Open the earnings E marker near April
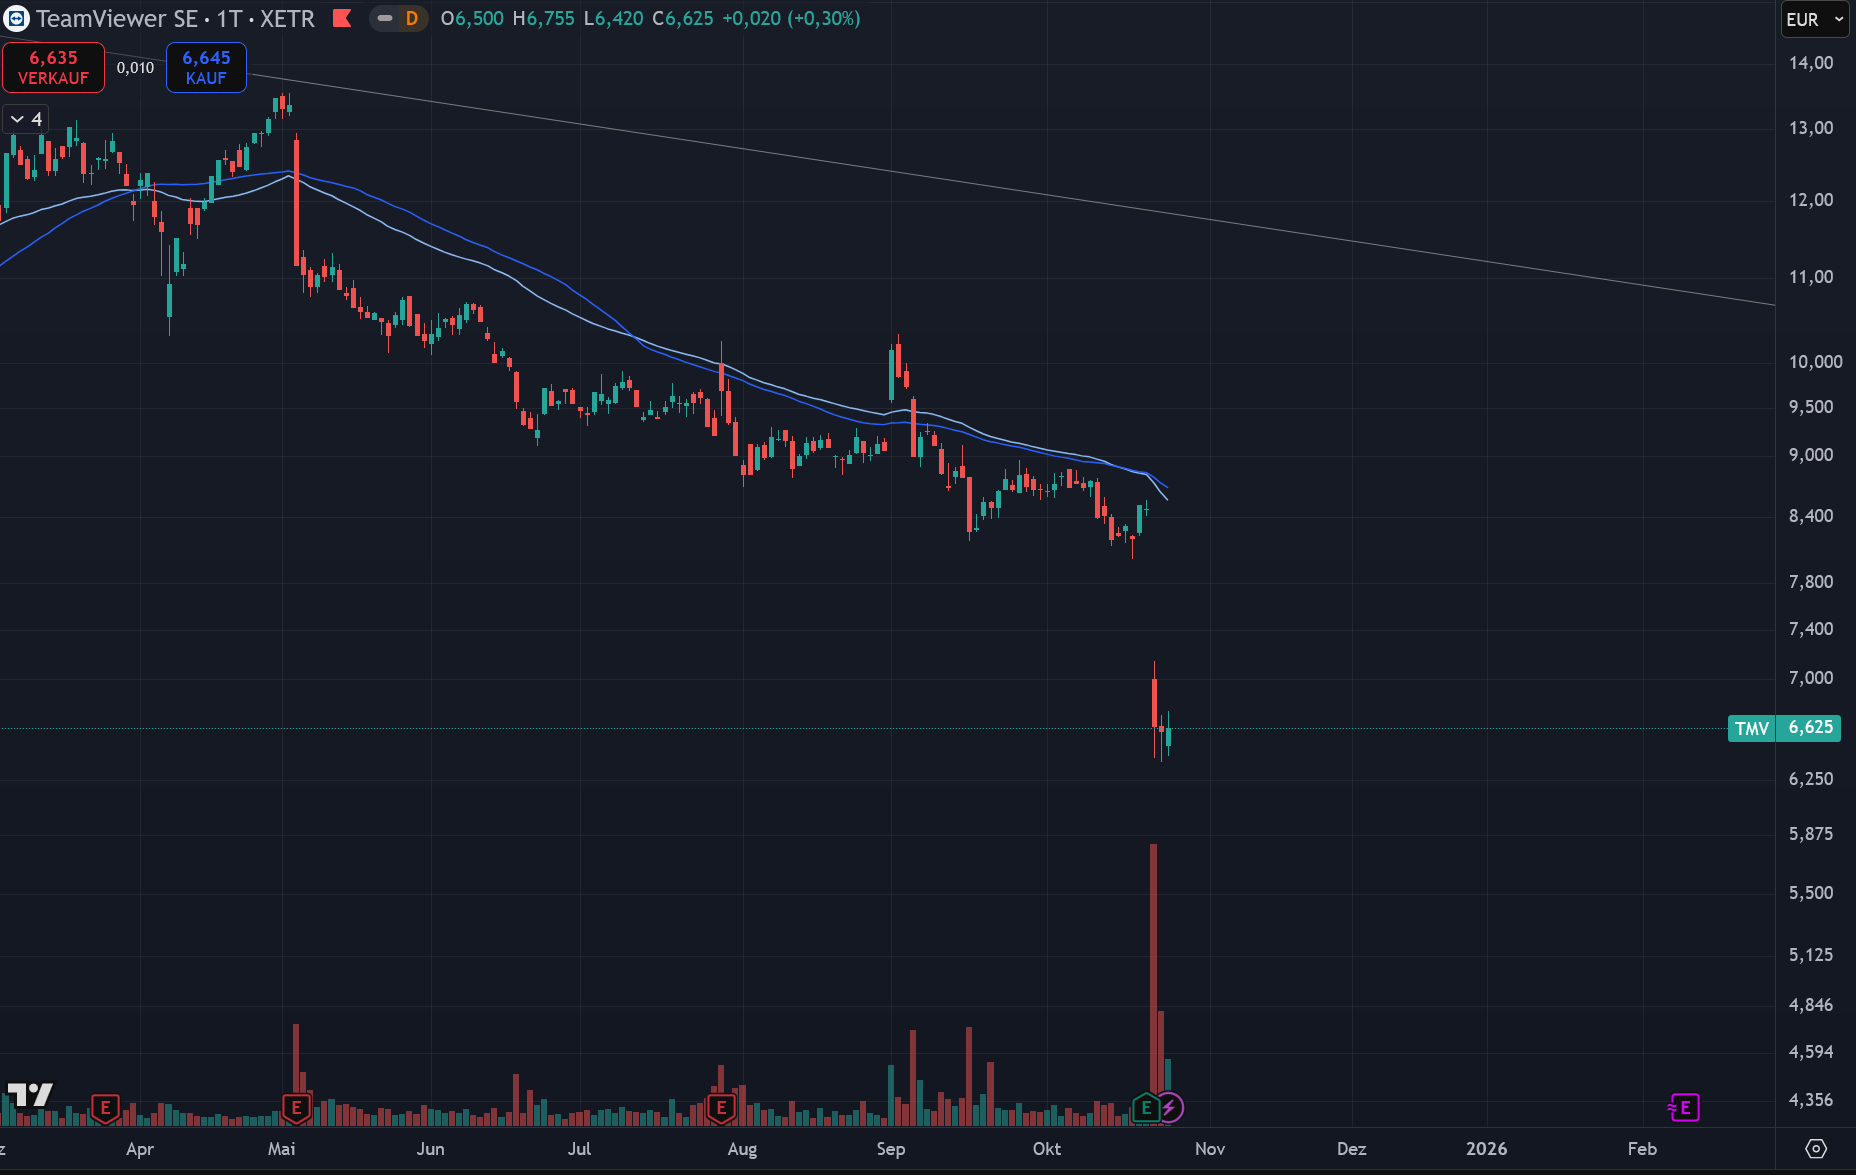This screenshot has width=1856, height=1175. [x=105, y=1108]
